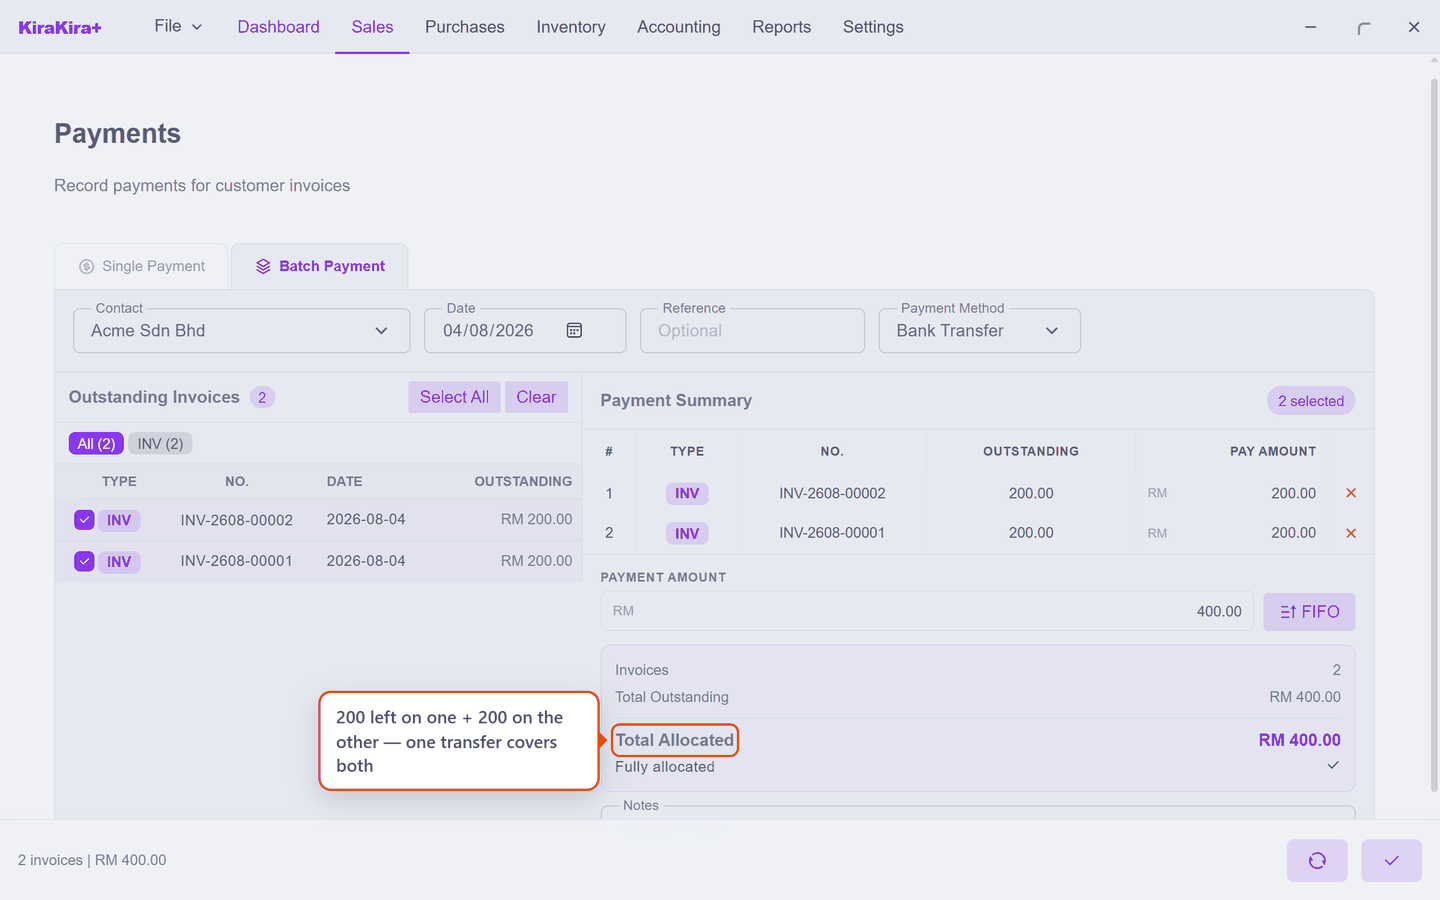
Task: Open the Purchases menu
Action: coord(465,27)
